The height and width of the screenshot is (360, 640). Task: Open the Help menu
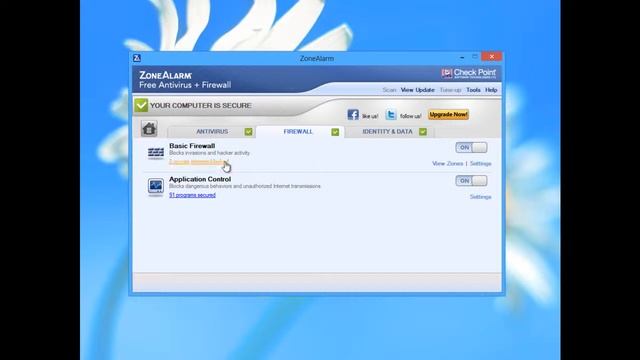pos(491,90)
